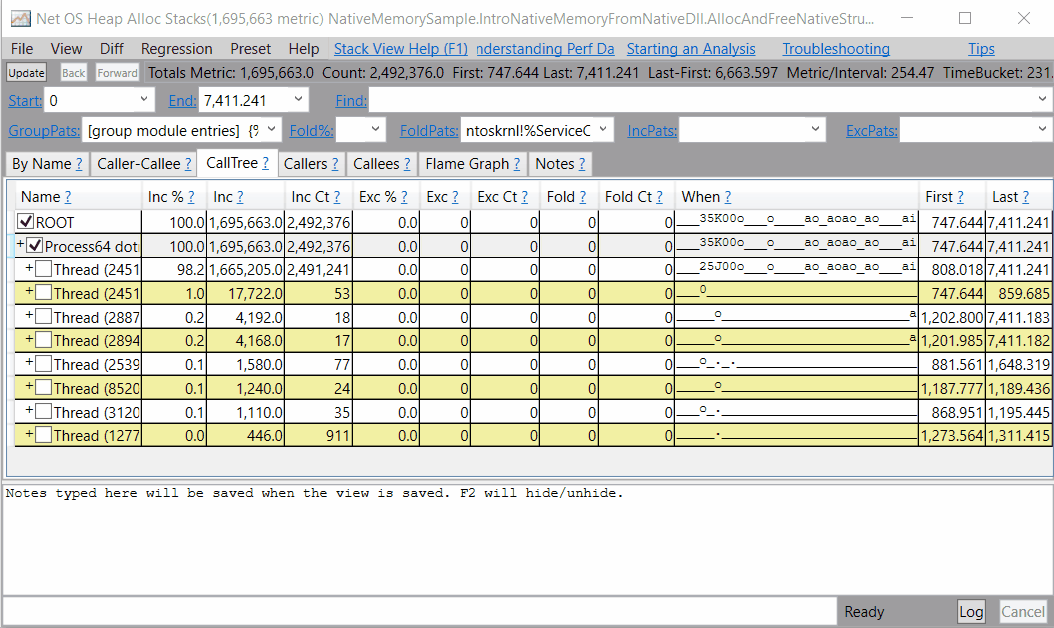
Task: Click the When timeline cell for ROOT
Action: coord(796,221)
